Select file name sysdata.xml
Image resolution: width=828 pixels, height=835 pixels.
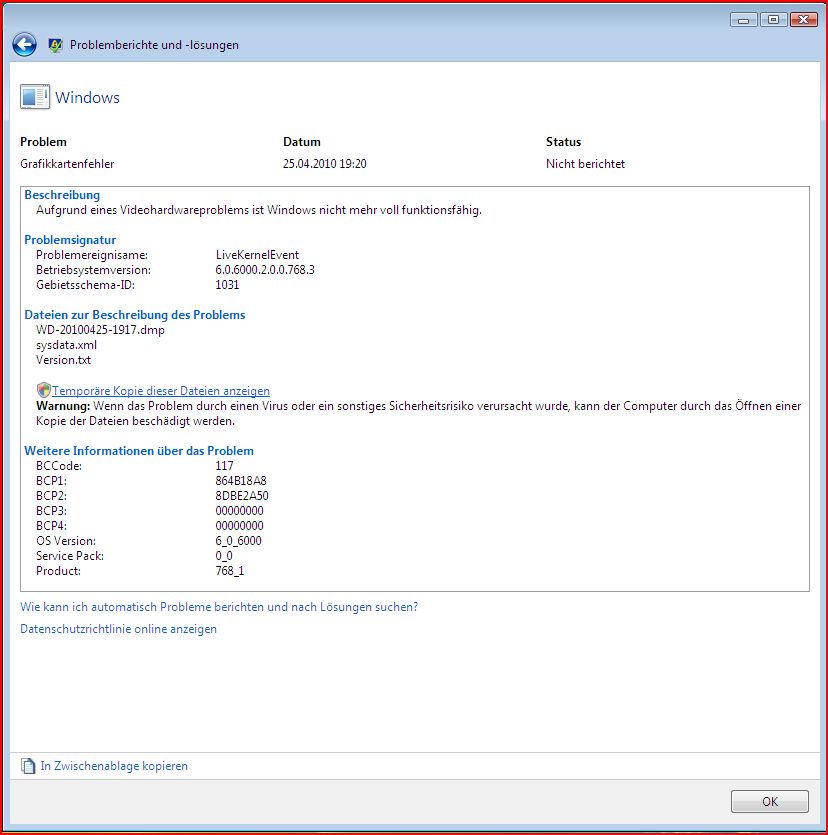(66, 345)
